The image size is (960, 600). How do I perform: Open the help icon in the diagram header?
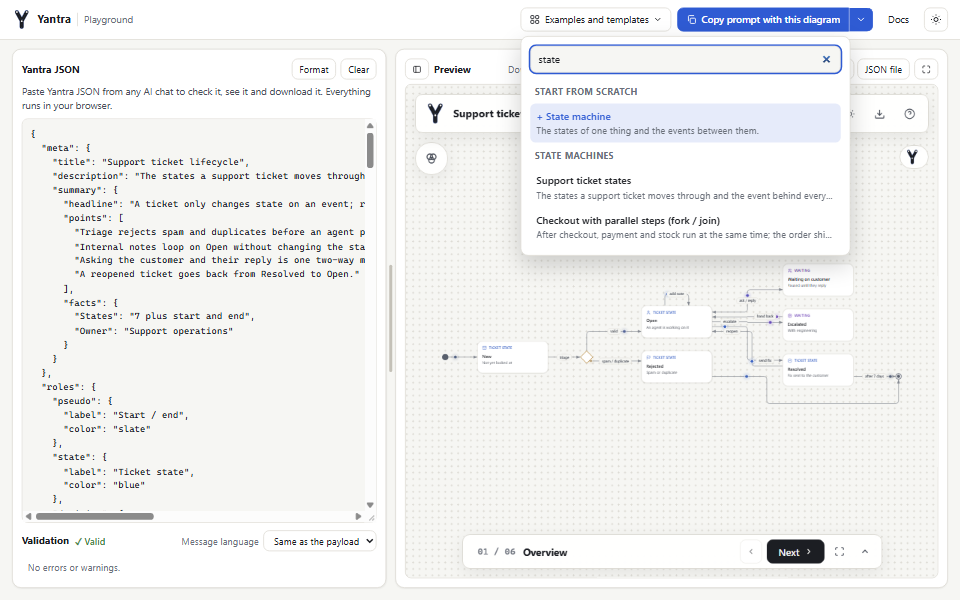click(909, 114)
